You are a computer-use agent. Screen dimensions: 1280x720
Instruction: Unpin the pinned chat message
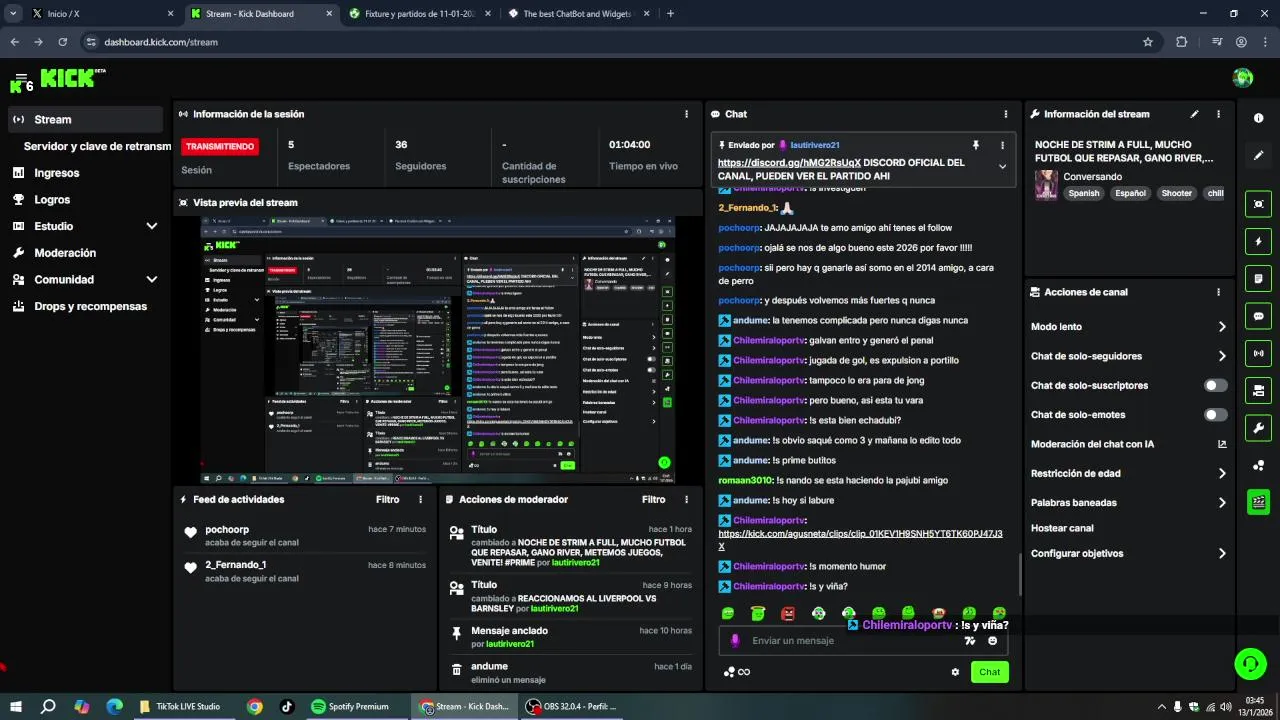click(976, 145)
